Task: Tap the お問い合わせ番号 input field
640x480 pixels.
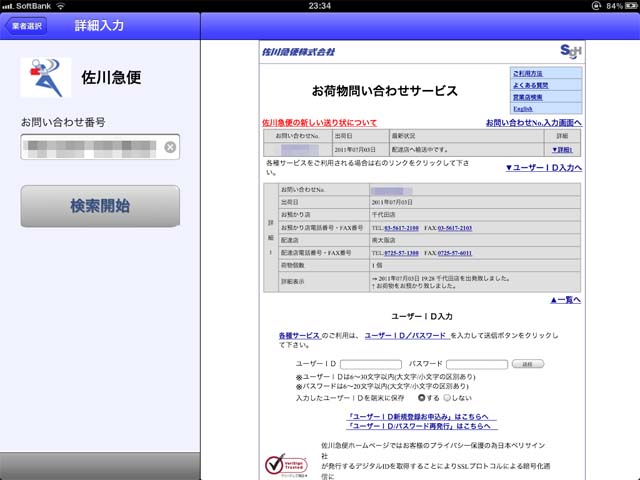Action: (100, 147)
